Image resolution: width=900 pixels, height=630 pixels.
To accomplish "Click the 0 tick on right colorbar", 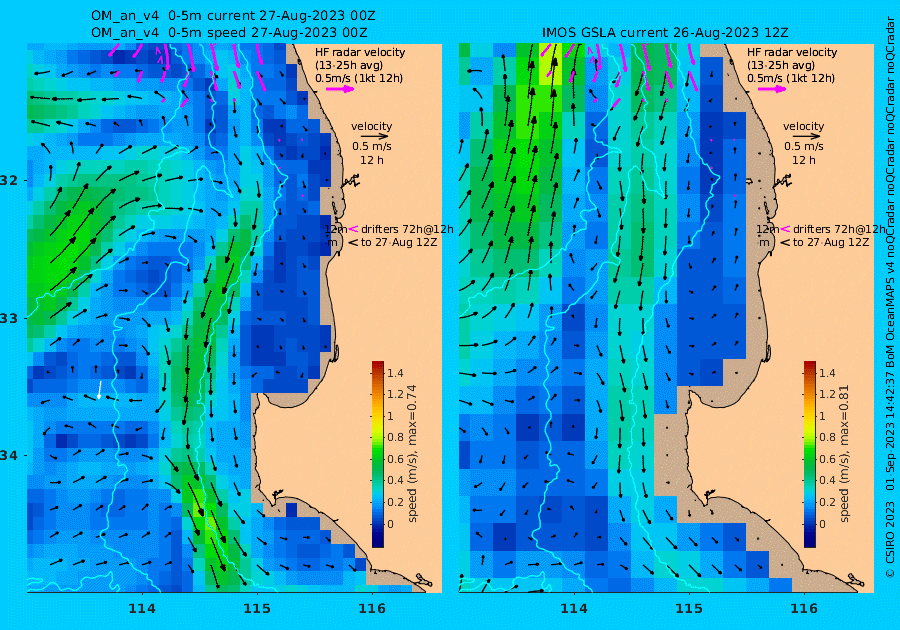I will coord(823,524).
